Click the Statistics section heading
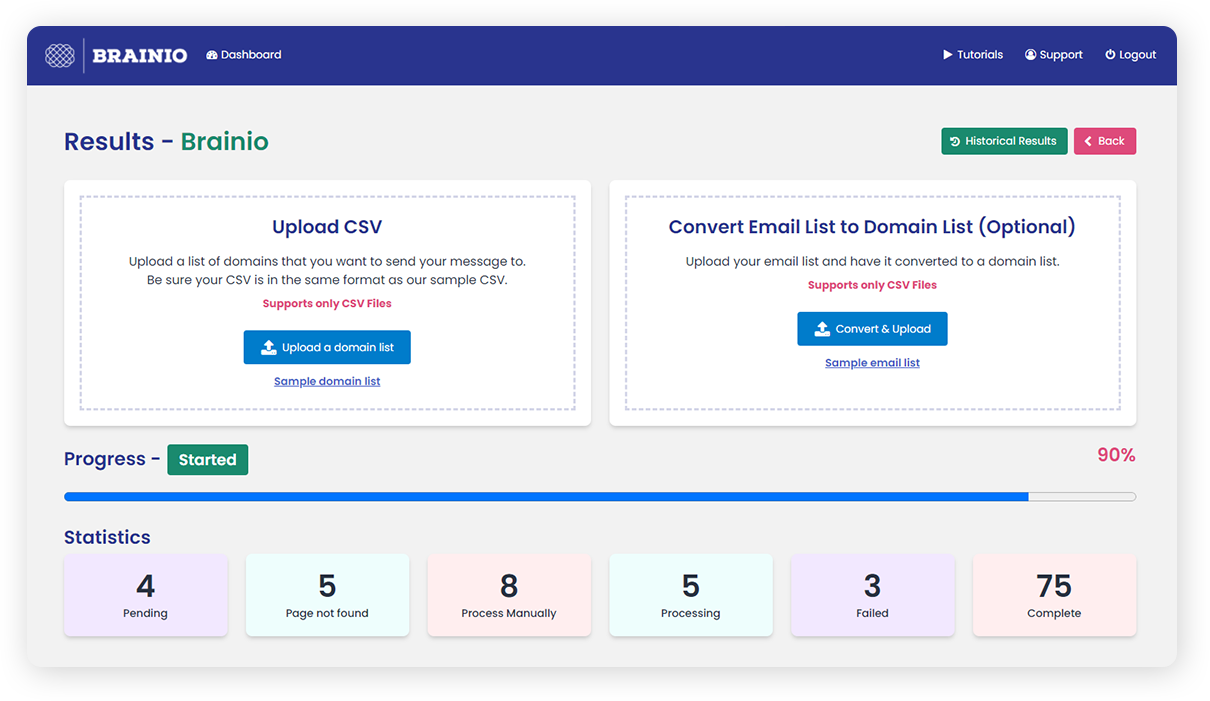1210x701 pixels. click(x=107, y=537)
